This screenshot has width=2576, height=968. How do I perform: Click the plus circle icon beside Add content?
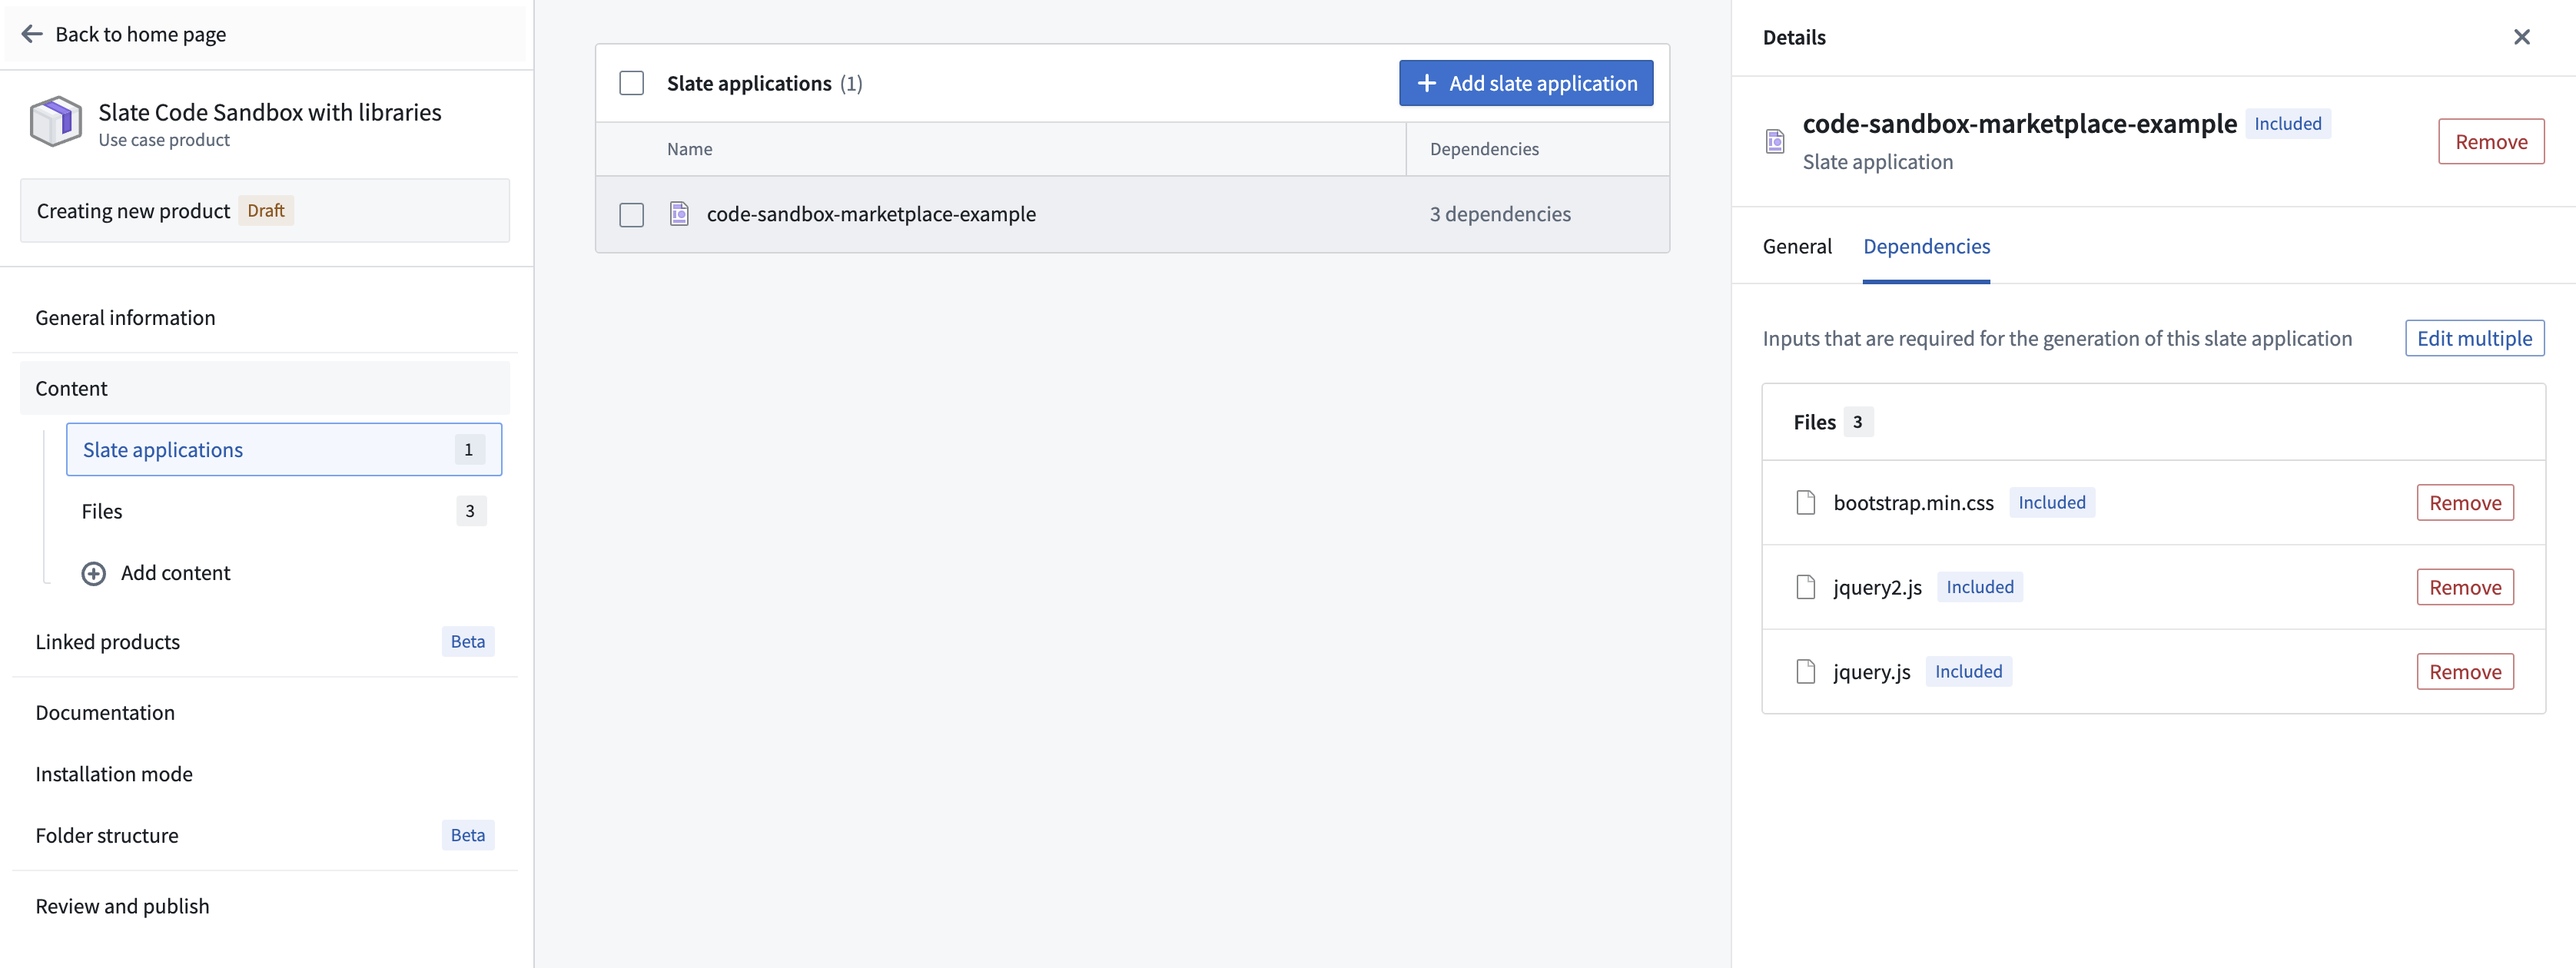pyautogui.click(x=93, y=573)
